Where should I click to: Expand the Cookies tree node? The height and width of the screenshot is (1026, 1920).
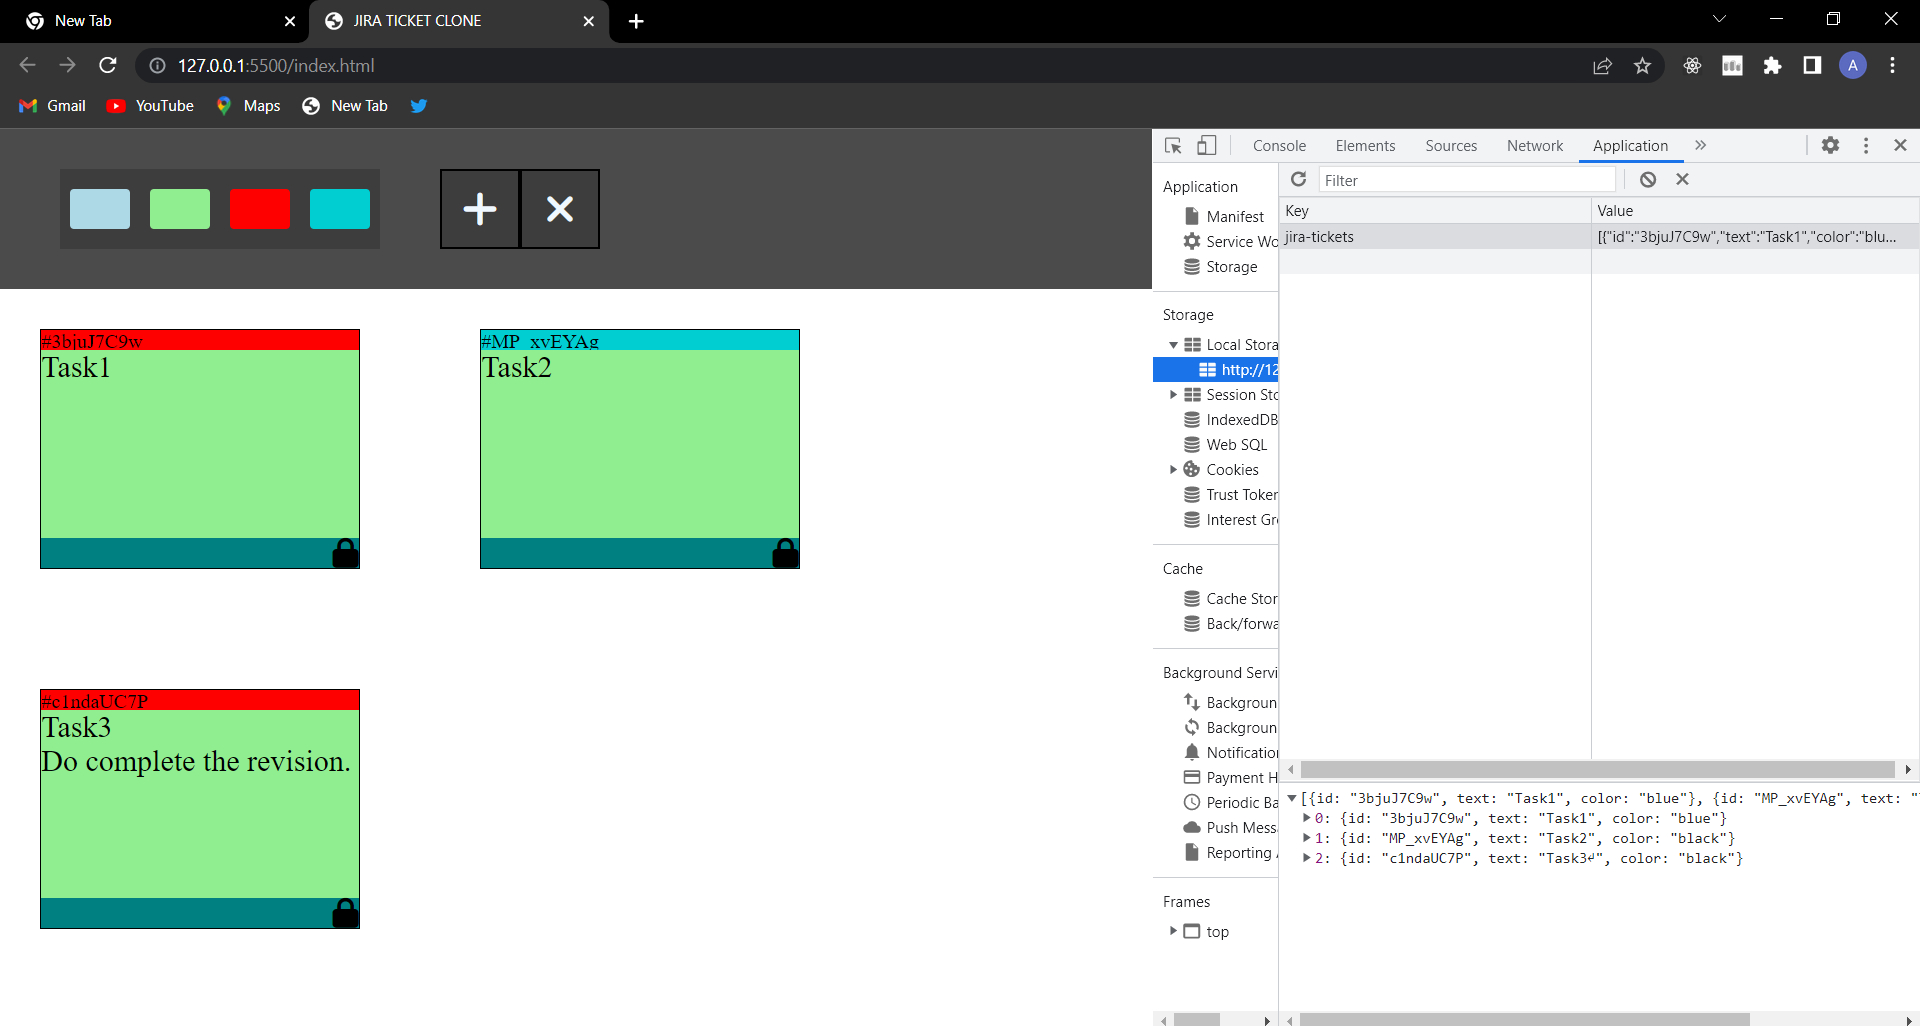tap(1174, 470)
